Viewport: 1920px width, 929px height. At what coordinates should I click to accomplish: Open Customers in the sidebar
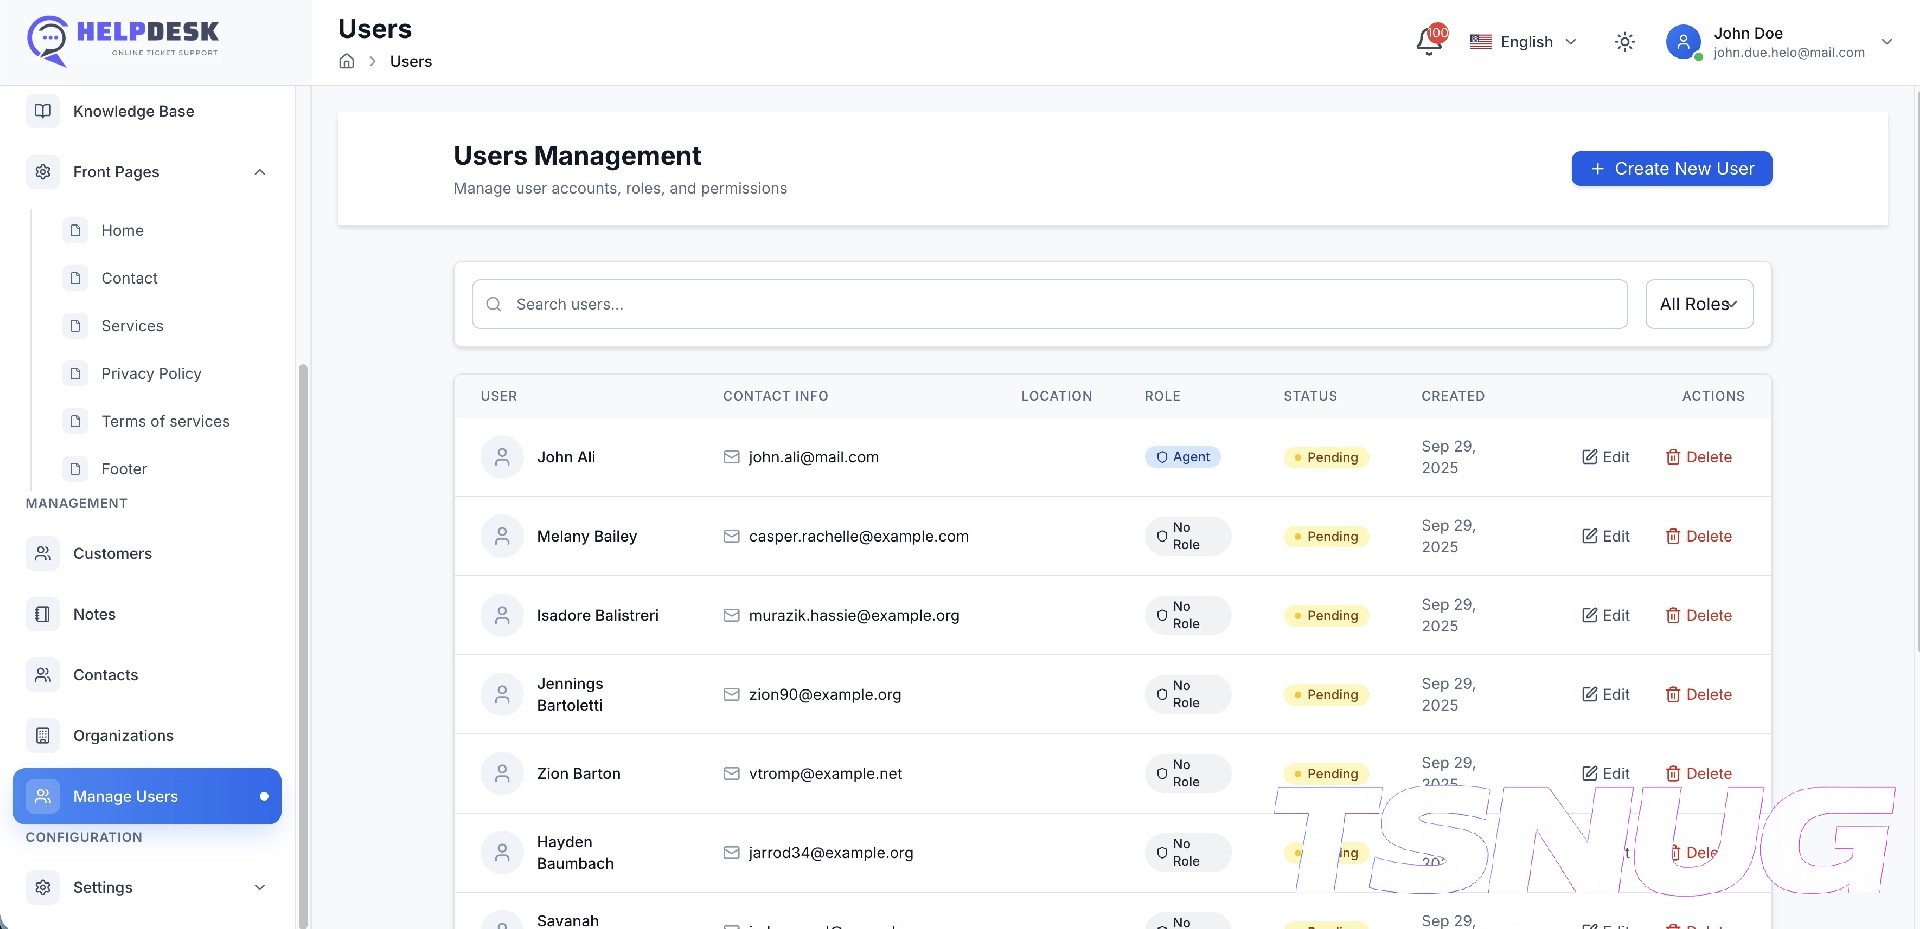click(x=112, y=554)
